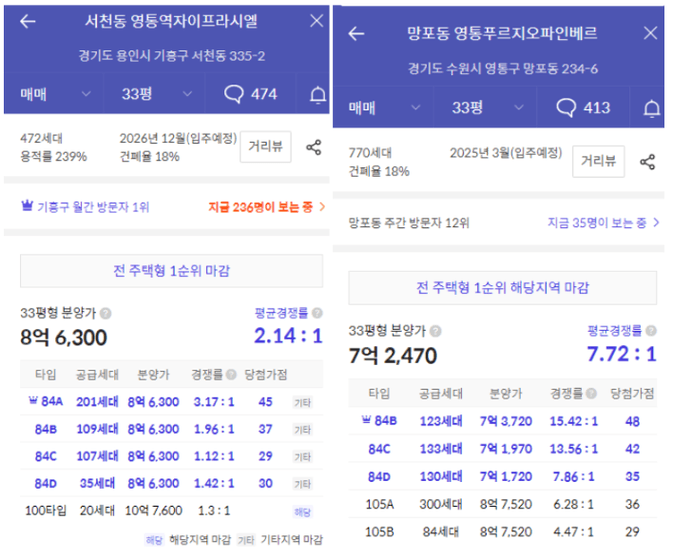The width and height of the screenshot is (673, 560).
Task: Tap notification bell in 서천동 panel
Action: 318,94
